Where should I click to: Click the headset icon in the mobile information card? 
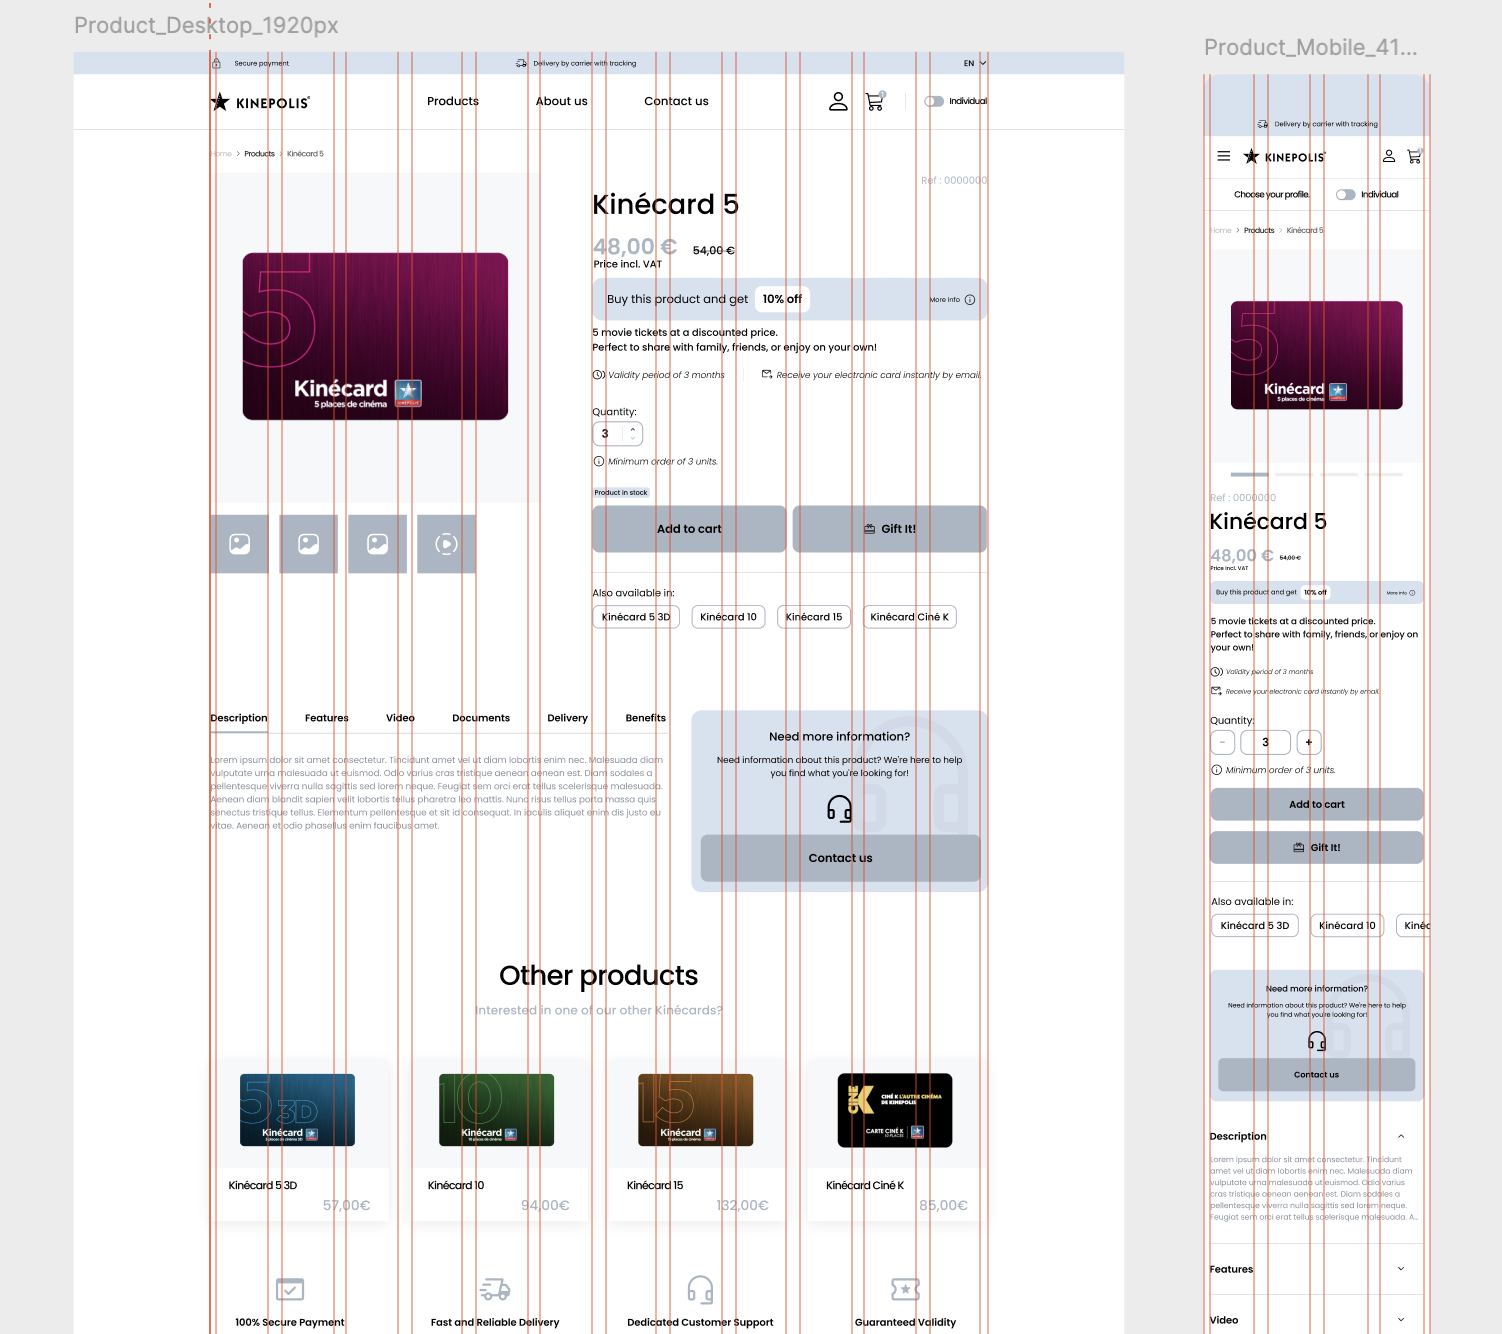click(1317, 1041)
